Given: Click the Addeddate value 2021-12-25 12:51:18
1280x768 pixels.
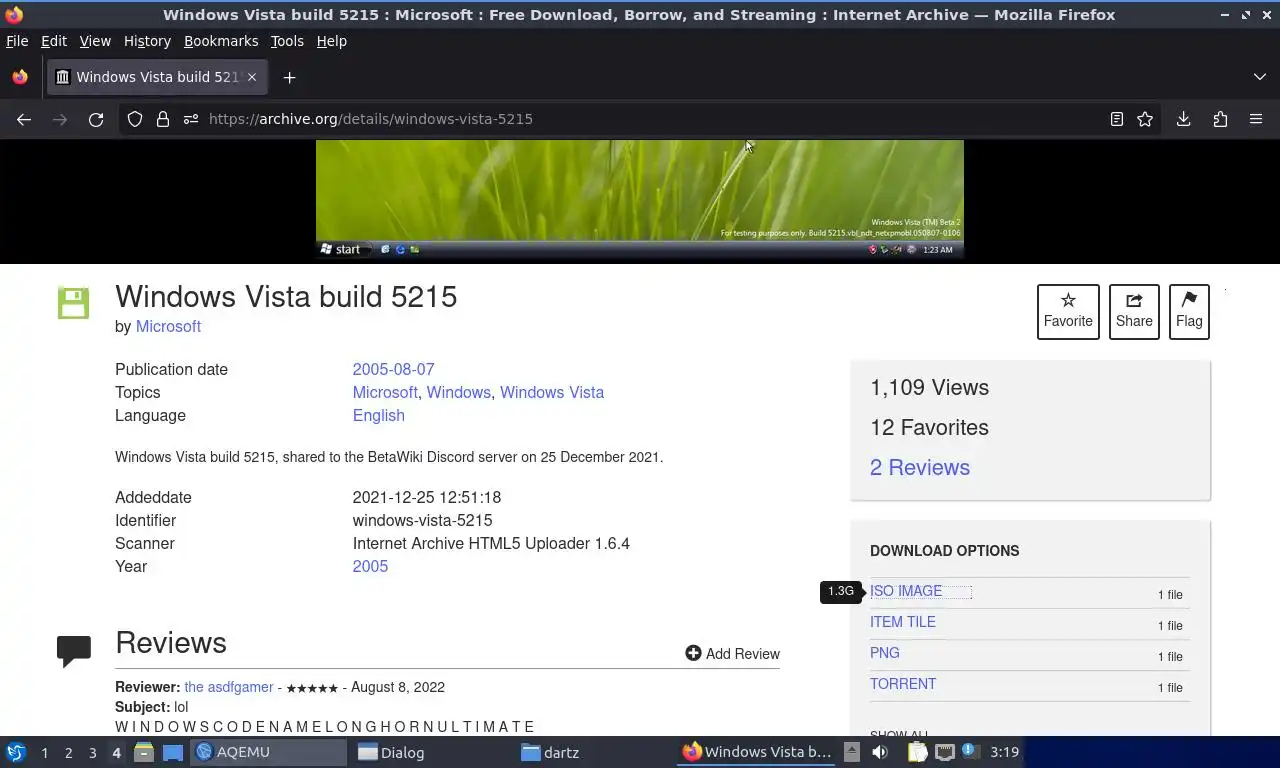Looking at the screenshot, I should pyautogui.click(x=427, y=498).
